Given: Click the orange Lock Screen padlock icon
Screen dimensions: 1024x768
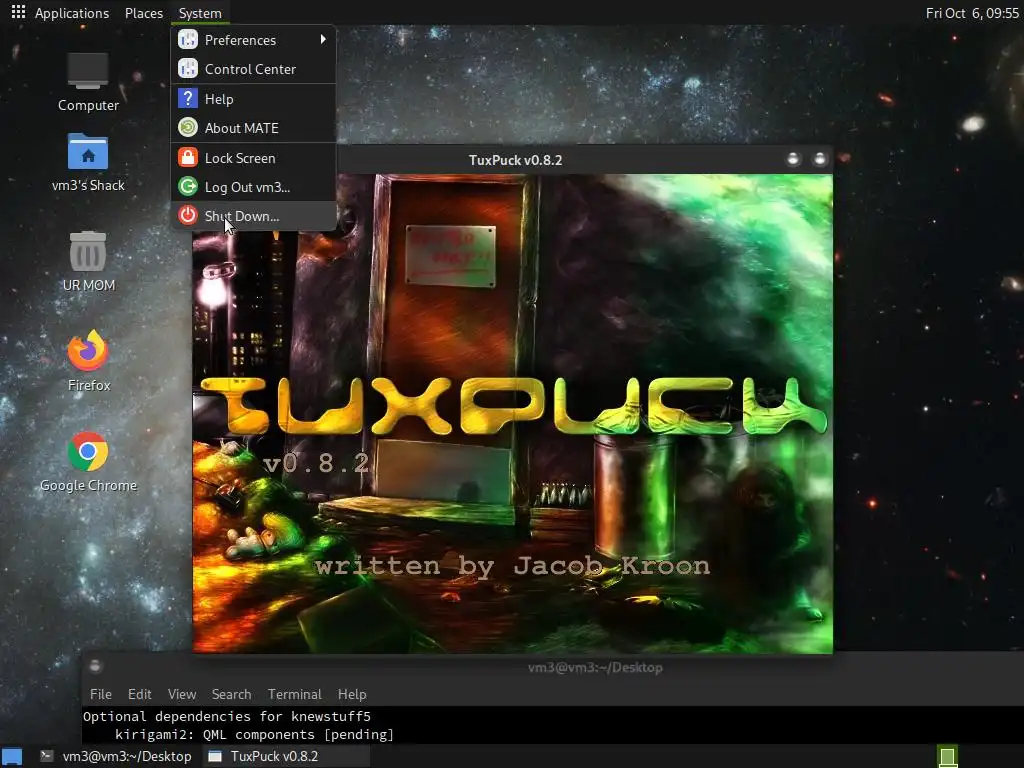Looking at the screenshot, I should click(188, 157).
